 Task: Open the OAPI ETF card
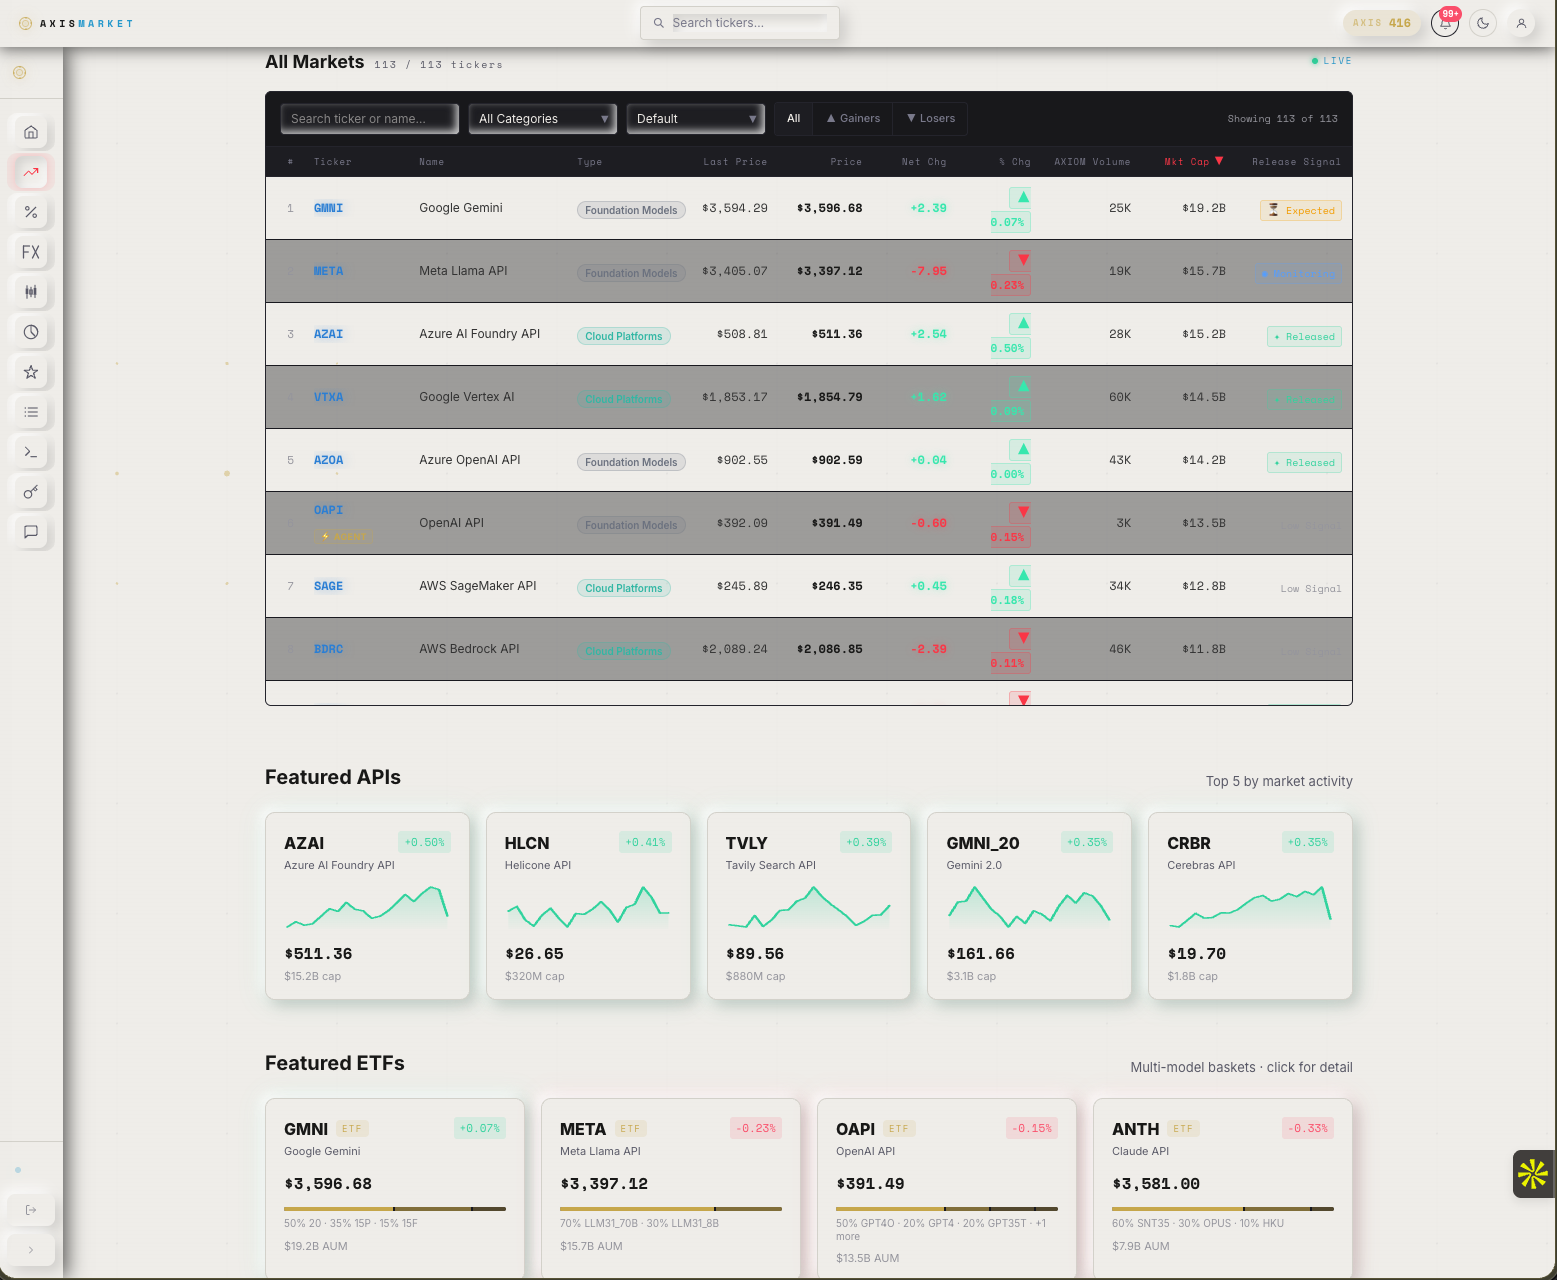pos(947,1188)
